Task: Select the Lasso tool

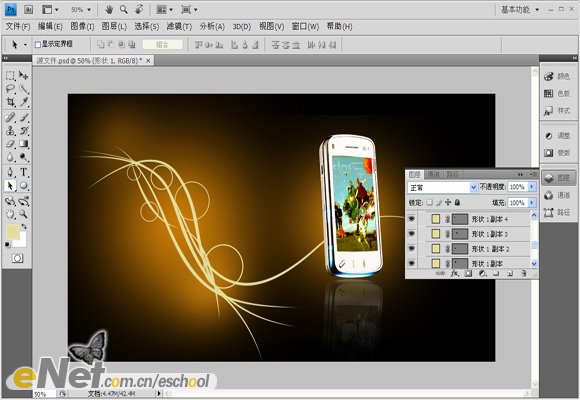Action: (10, 89)
